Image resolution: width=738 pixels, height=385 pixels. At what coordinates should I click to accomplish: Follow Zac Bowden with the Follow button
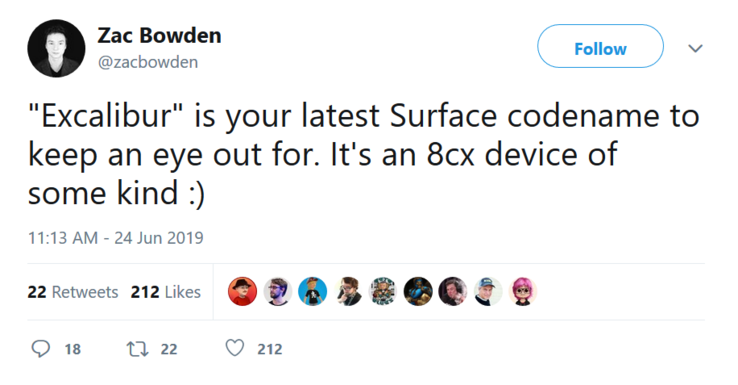click(601, 46)
